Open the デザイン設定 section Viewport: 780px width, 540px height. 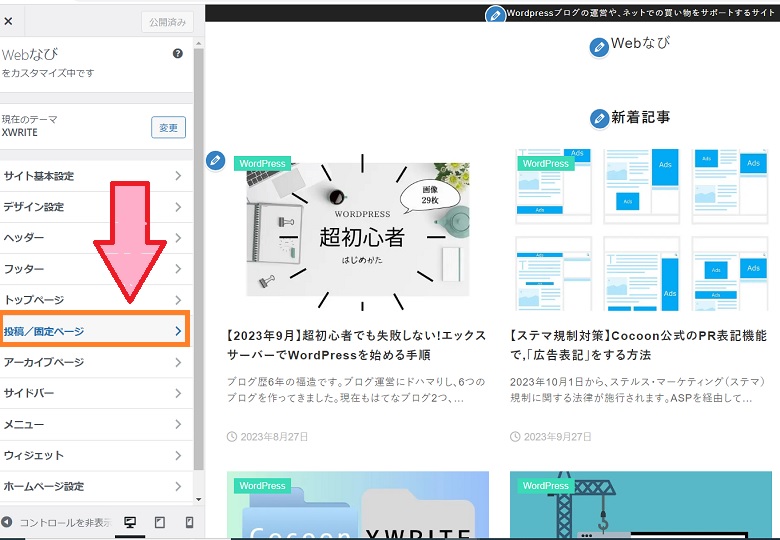(96, 207)
